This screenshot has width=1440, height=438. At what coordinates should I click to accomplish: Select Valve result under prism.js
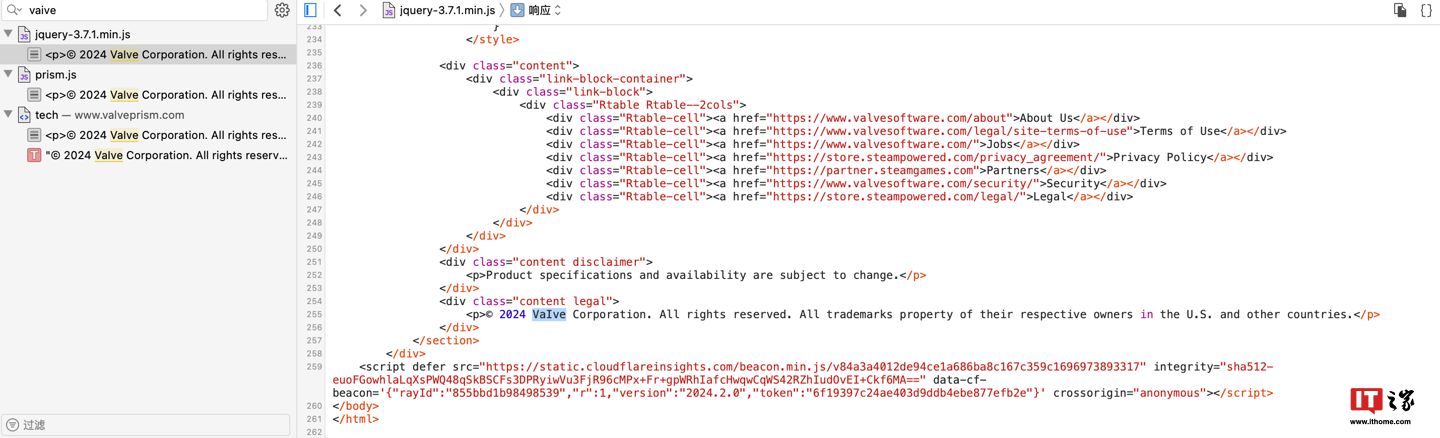(165, 95)
